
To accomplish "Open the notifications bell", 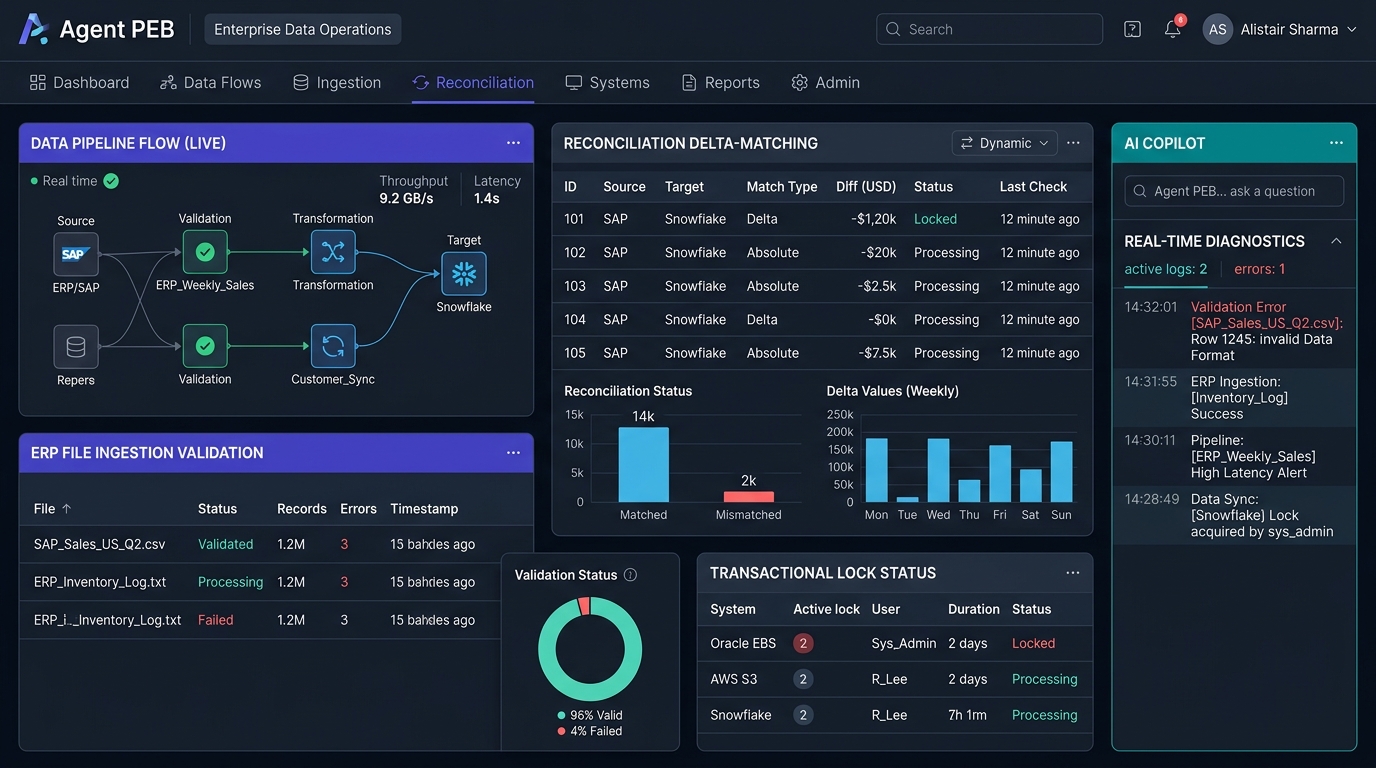I will click(1173, 29).
